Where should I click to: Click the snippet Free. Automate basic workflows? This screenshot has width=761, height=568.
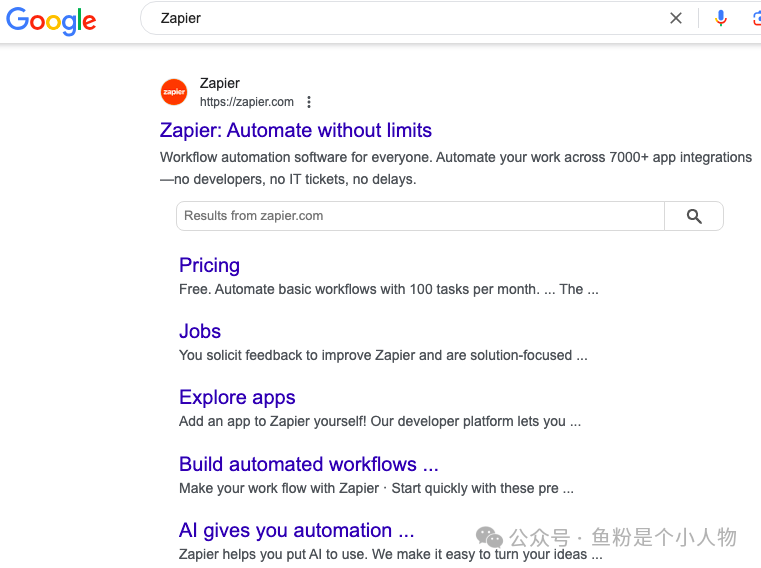point(389,289)
